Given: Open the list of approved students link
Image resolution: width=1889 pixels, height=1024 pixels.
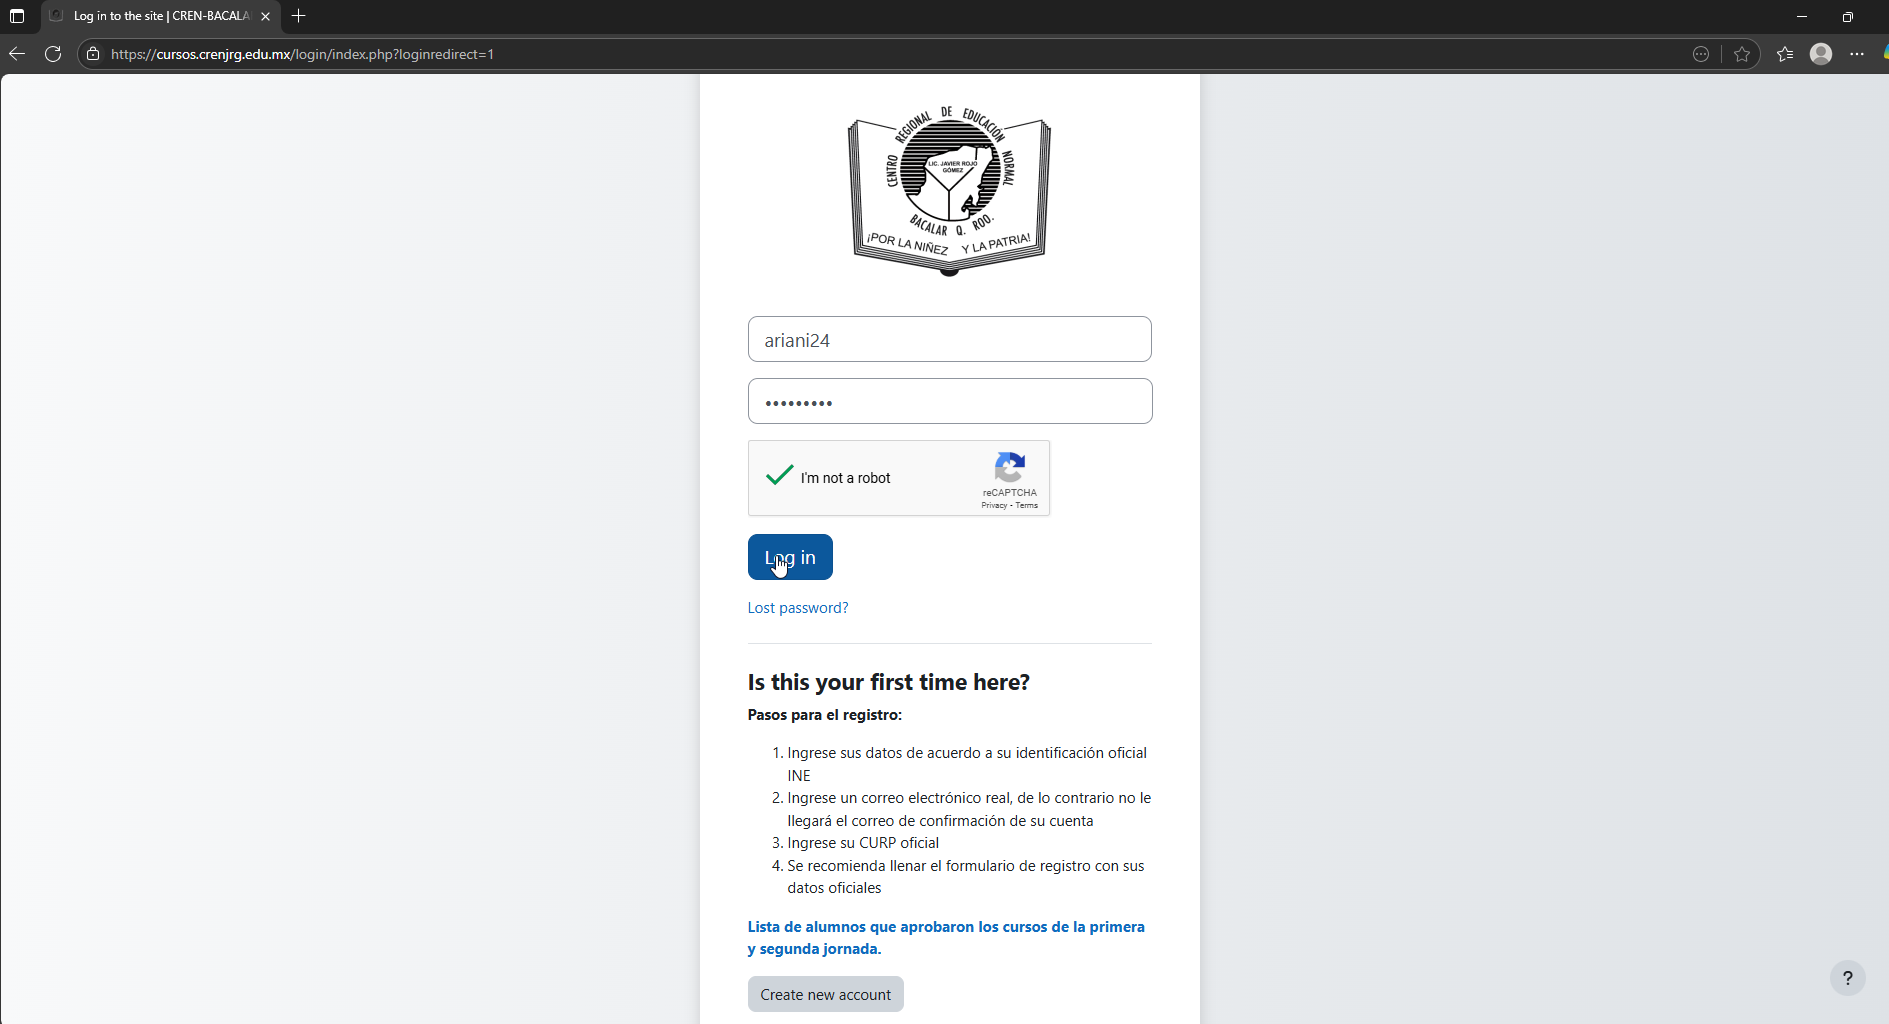Looking at the screenshot, I should coord(946,938).
